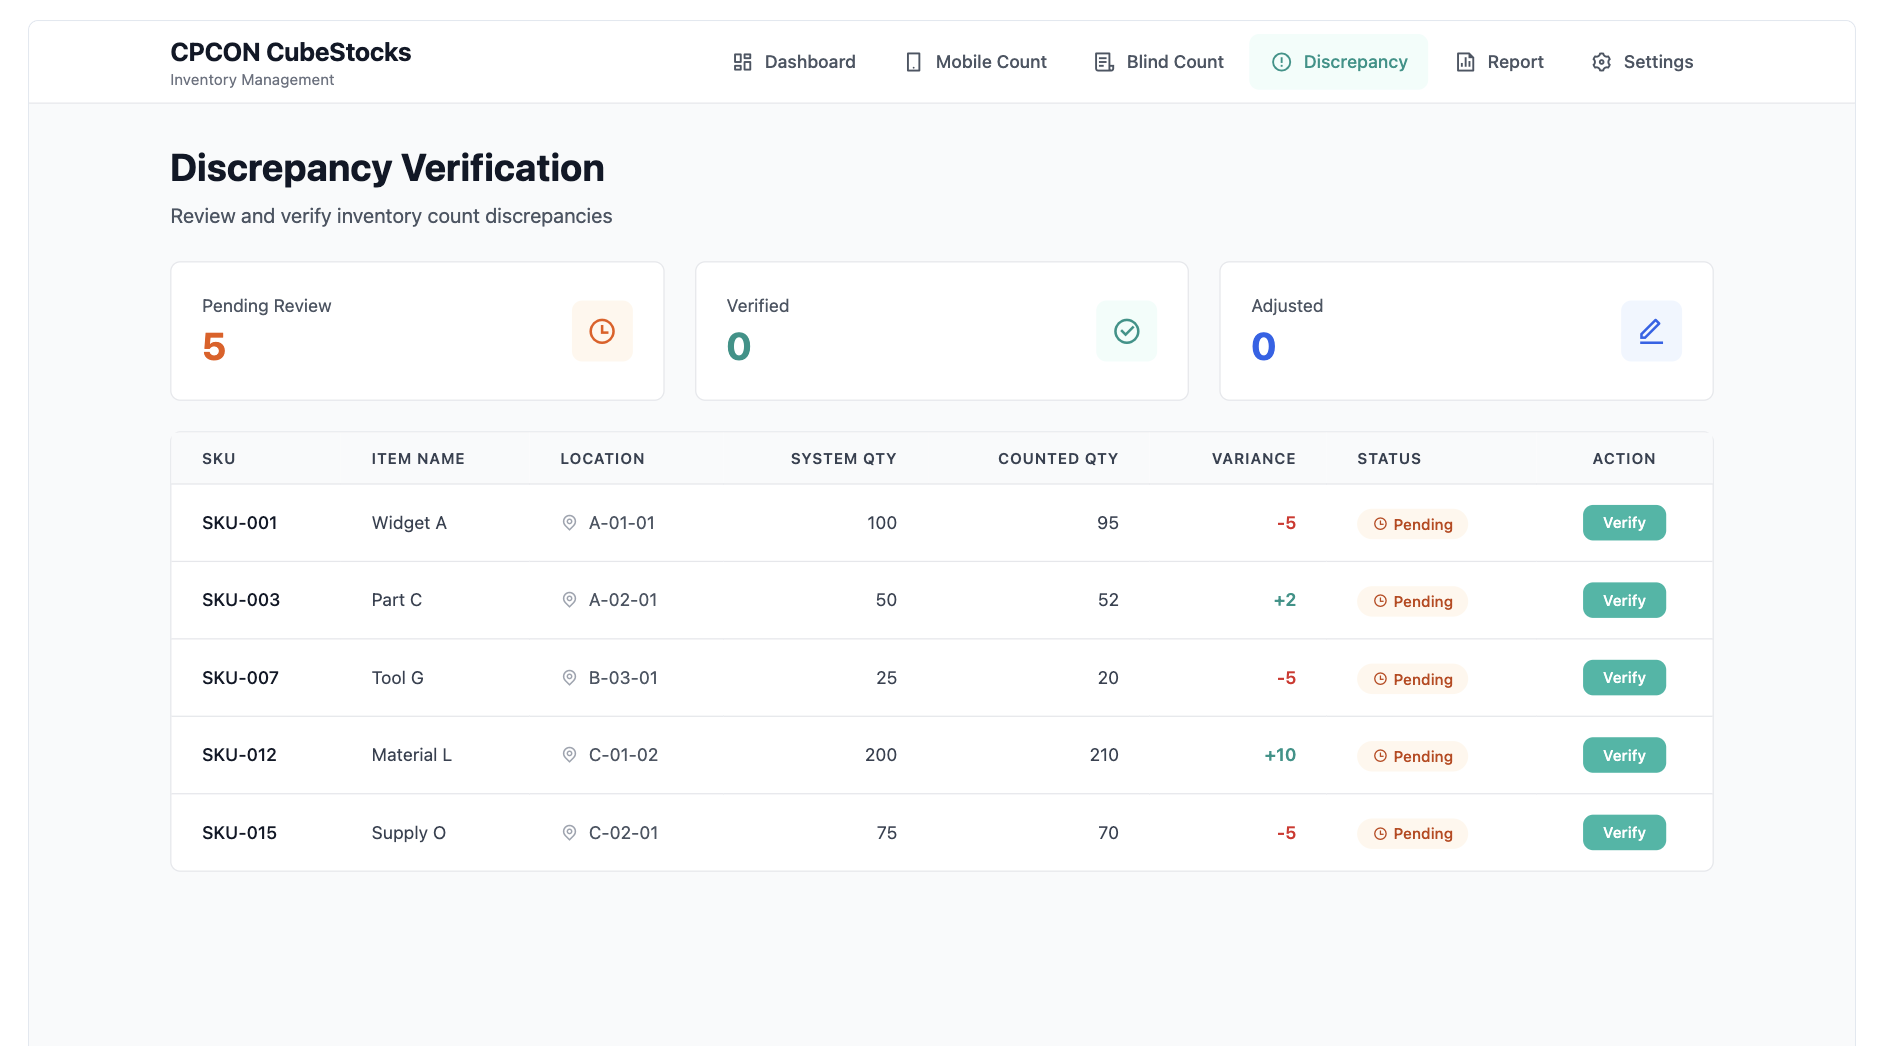
Task: Click the Report chart icon
Action: point(1465,61)
